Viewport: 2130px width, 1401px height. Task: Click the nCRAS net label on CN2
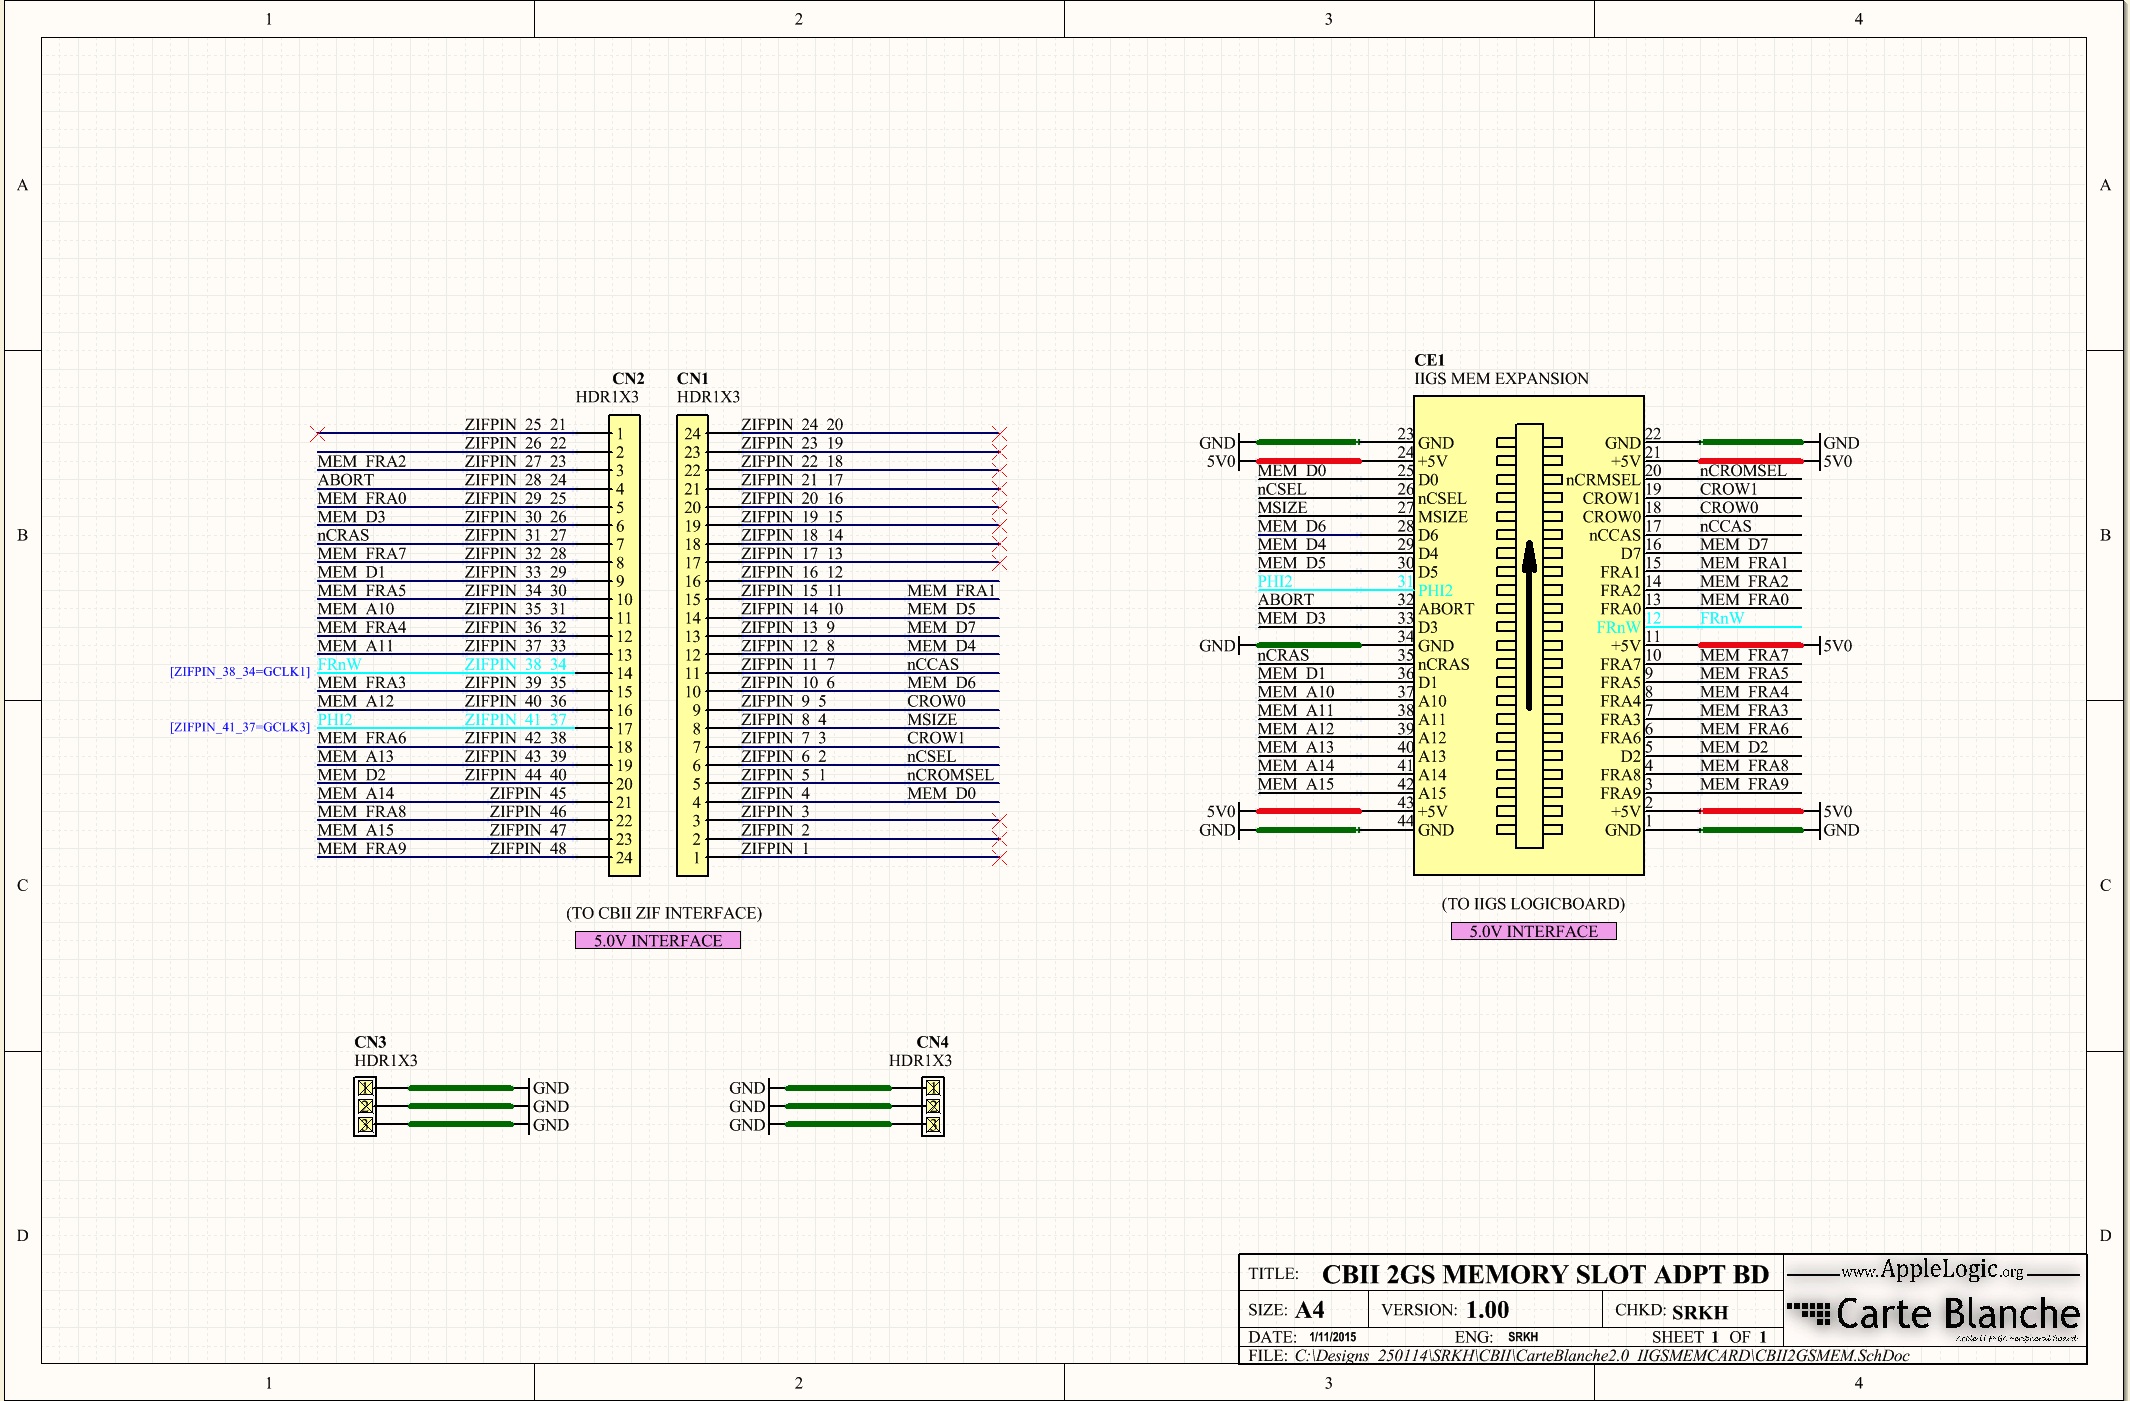pos(343,535)
